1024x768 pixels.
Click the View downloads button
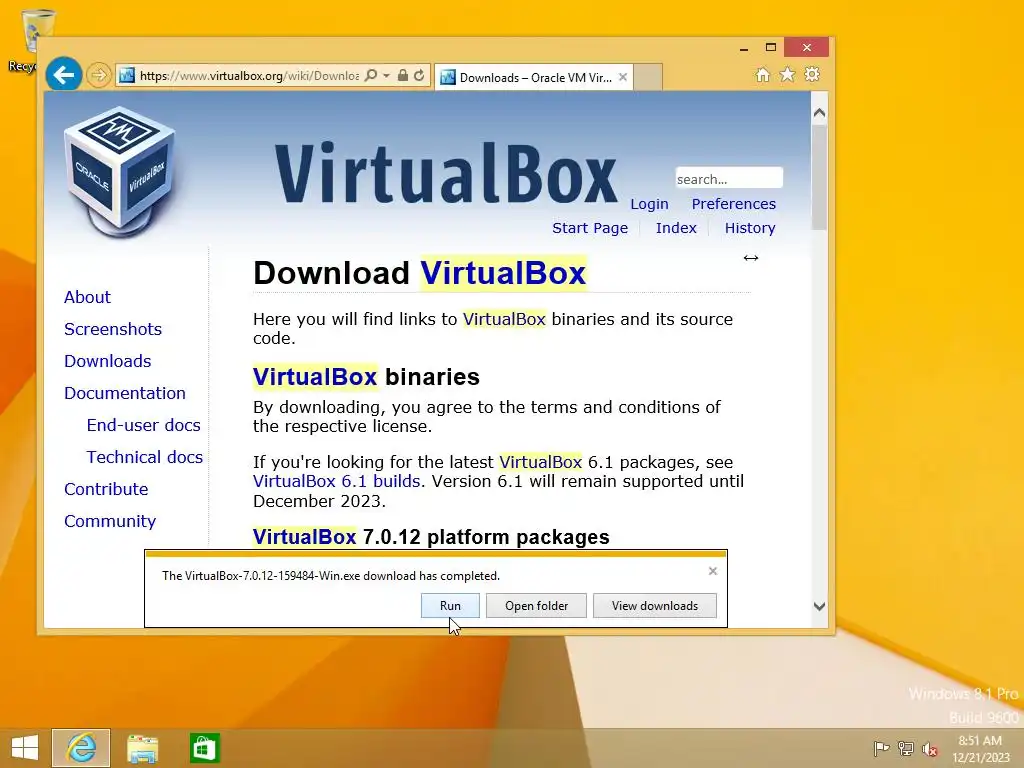(654, 605)
